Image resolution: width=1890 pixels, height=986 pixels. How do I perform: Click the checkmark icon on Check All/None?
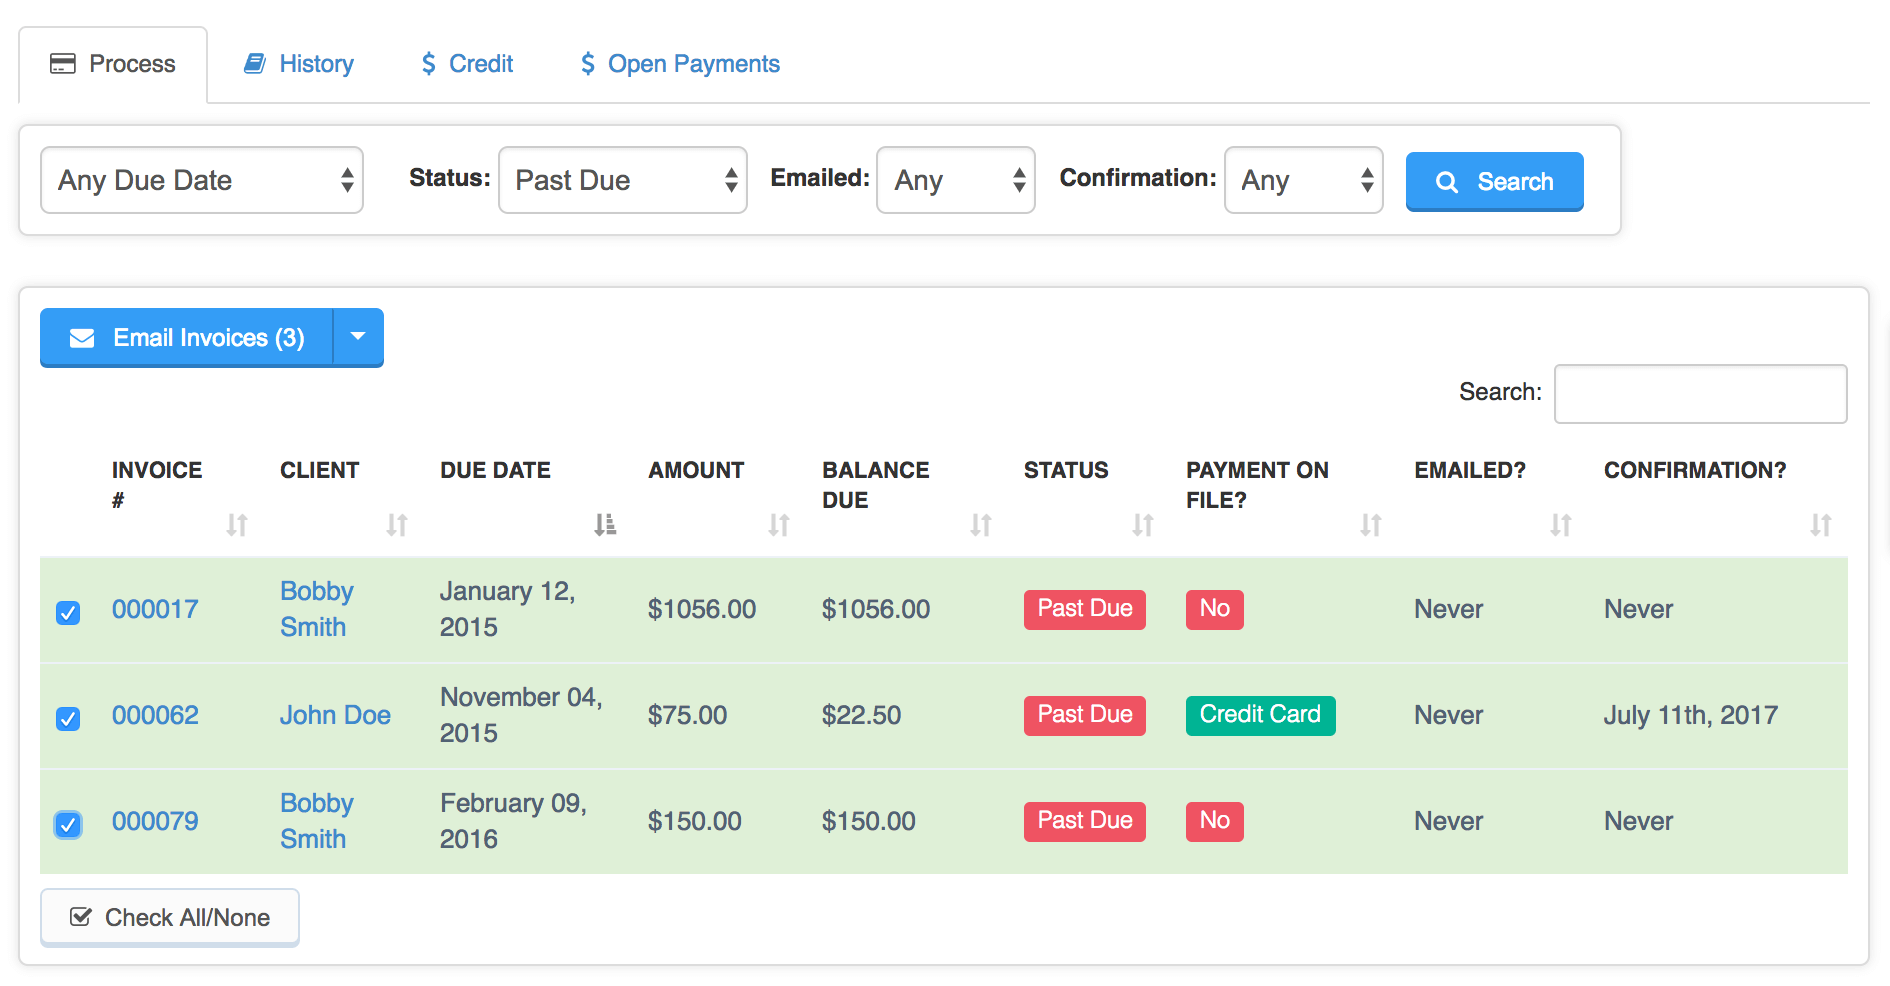81,917
